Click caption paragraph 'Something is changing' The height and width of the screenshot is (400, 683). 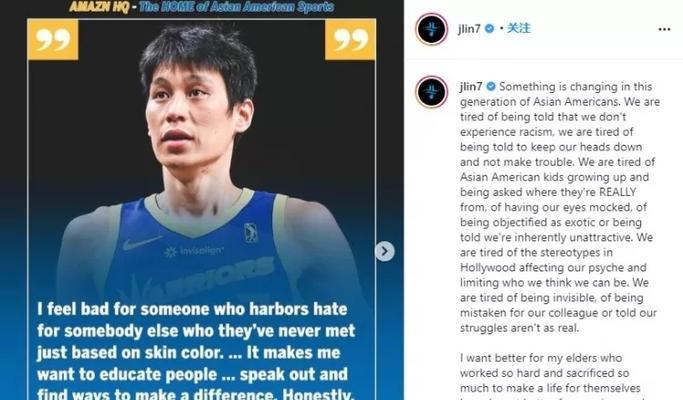pyautogui.click(x=560, y=207)
